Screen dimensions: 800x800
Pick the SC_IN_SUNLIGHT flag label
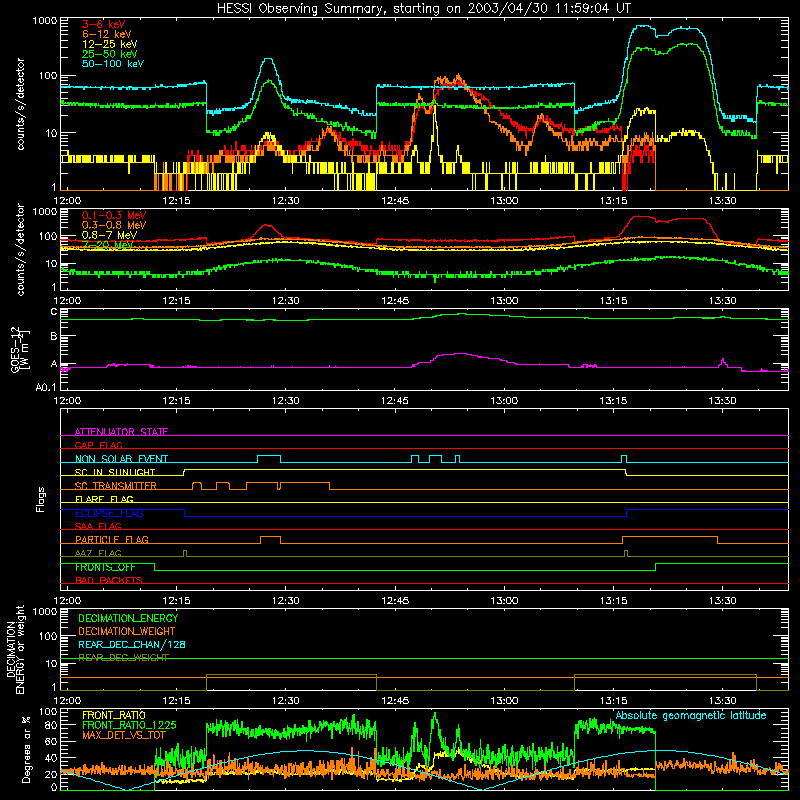pos(115,472)
